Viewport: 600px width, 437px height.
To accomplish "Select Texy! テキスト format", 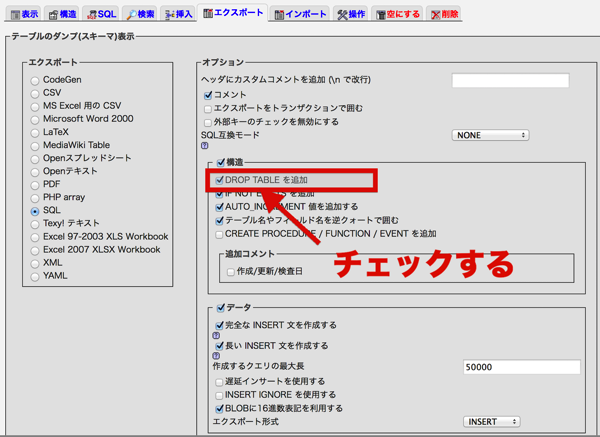I will 35,224.
